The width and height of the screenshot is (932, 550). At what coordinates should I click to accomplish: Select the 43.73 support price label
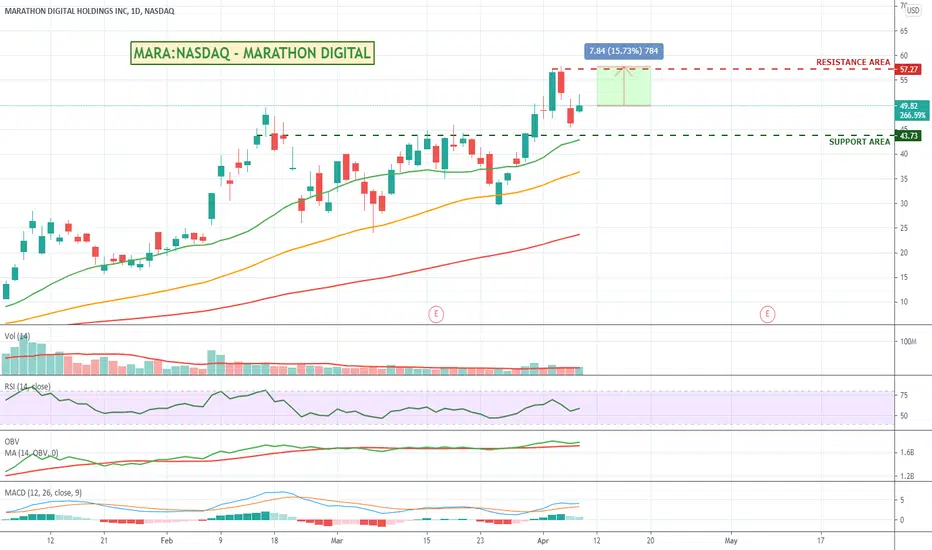(x=909, y=136)
